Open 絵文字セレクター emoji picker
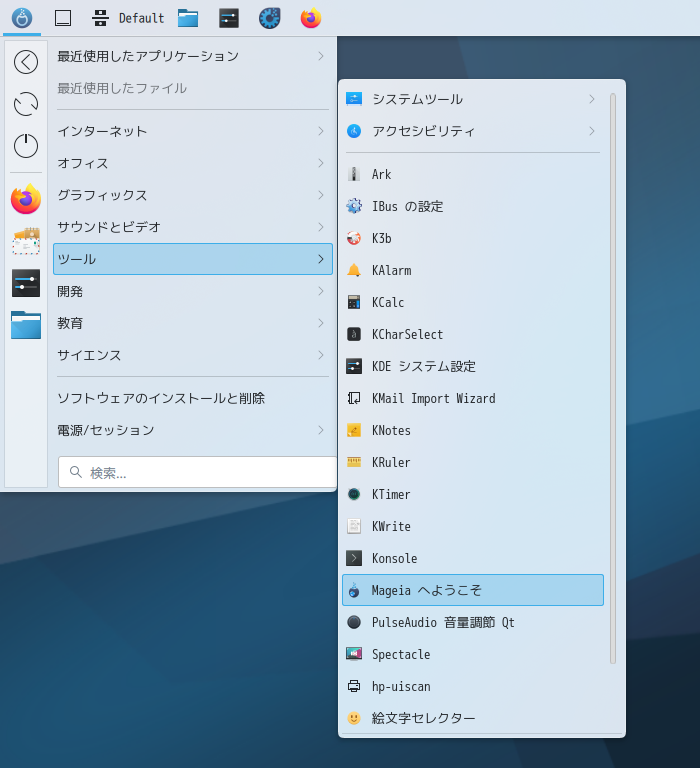 pyautogui.click(x=473, y=718)
